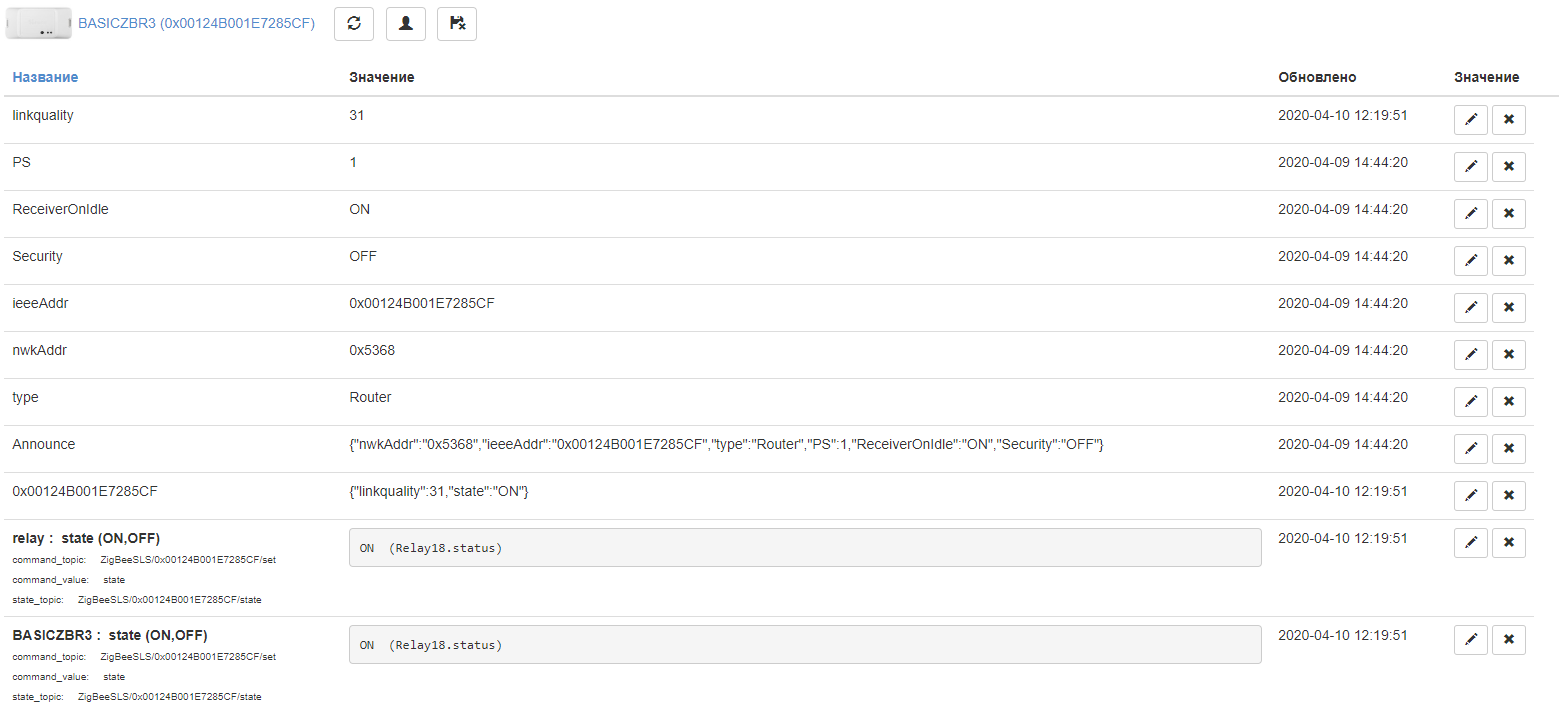The image size is (1566, 712).
Task: Open the BASICZBR3 device title link
Action: pyautogui.click(x=196, y=24)
